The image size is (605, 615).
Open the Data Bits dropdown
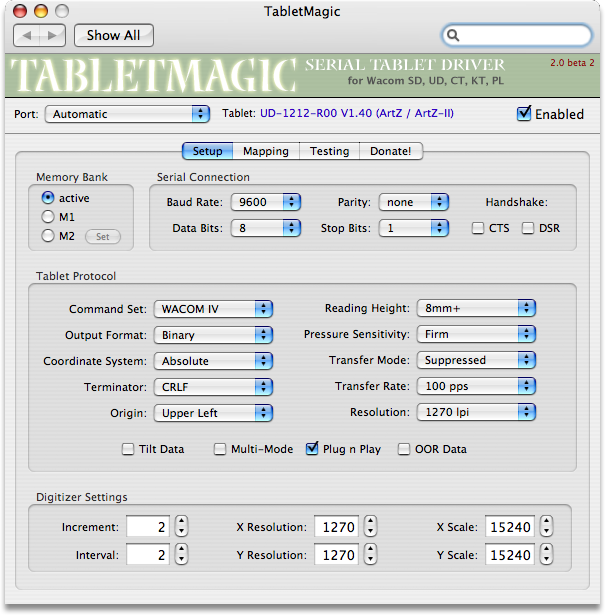click(x=265, y=228)
